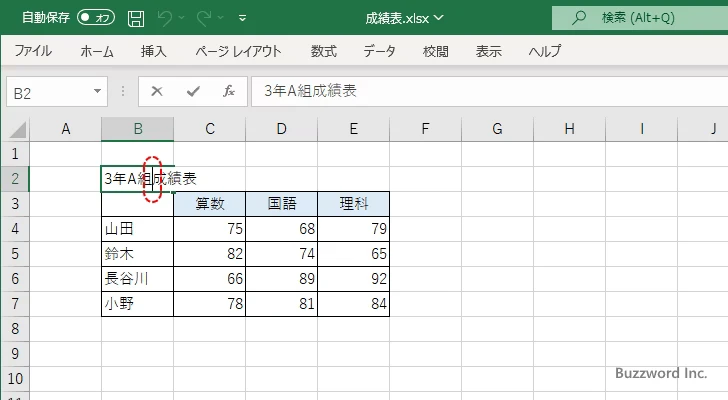Click the formula bar showing 3年A組成績表
The width and height of the screenshot is (728, 400).
click(489, 91)
